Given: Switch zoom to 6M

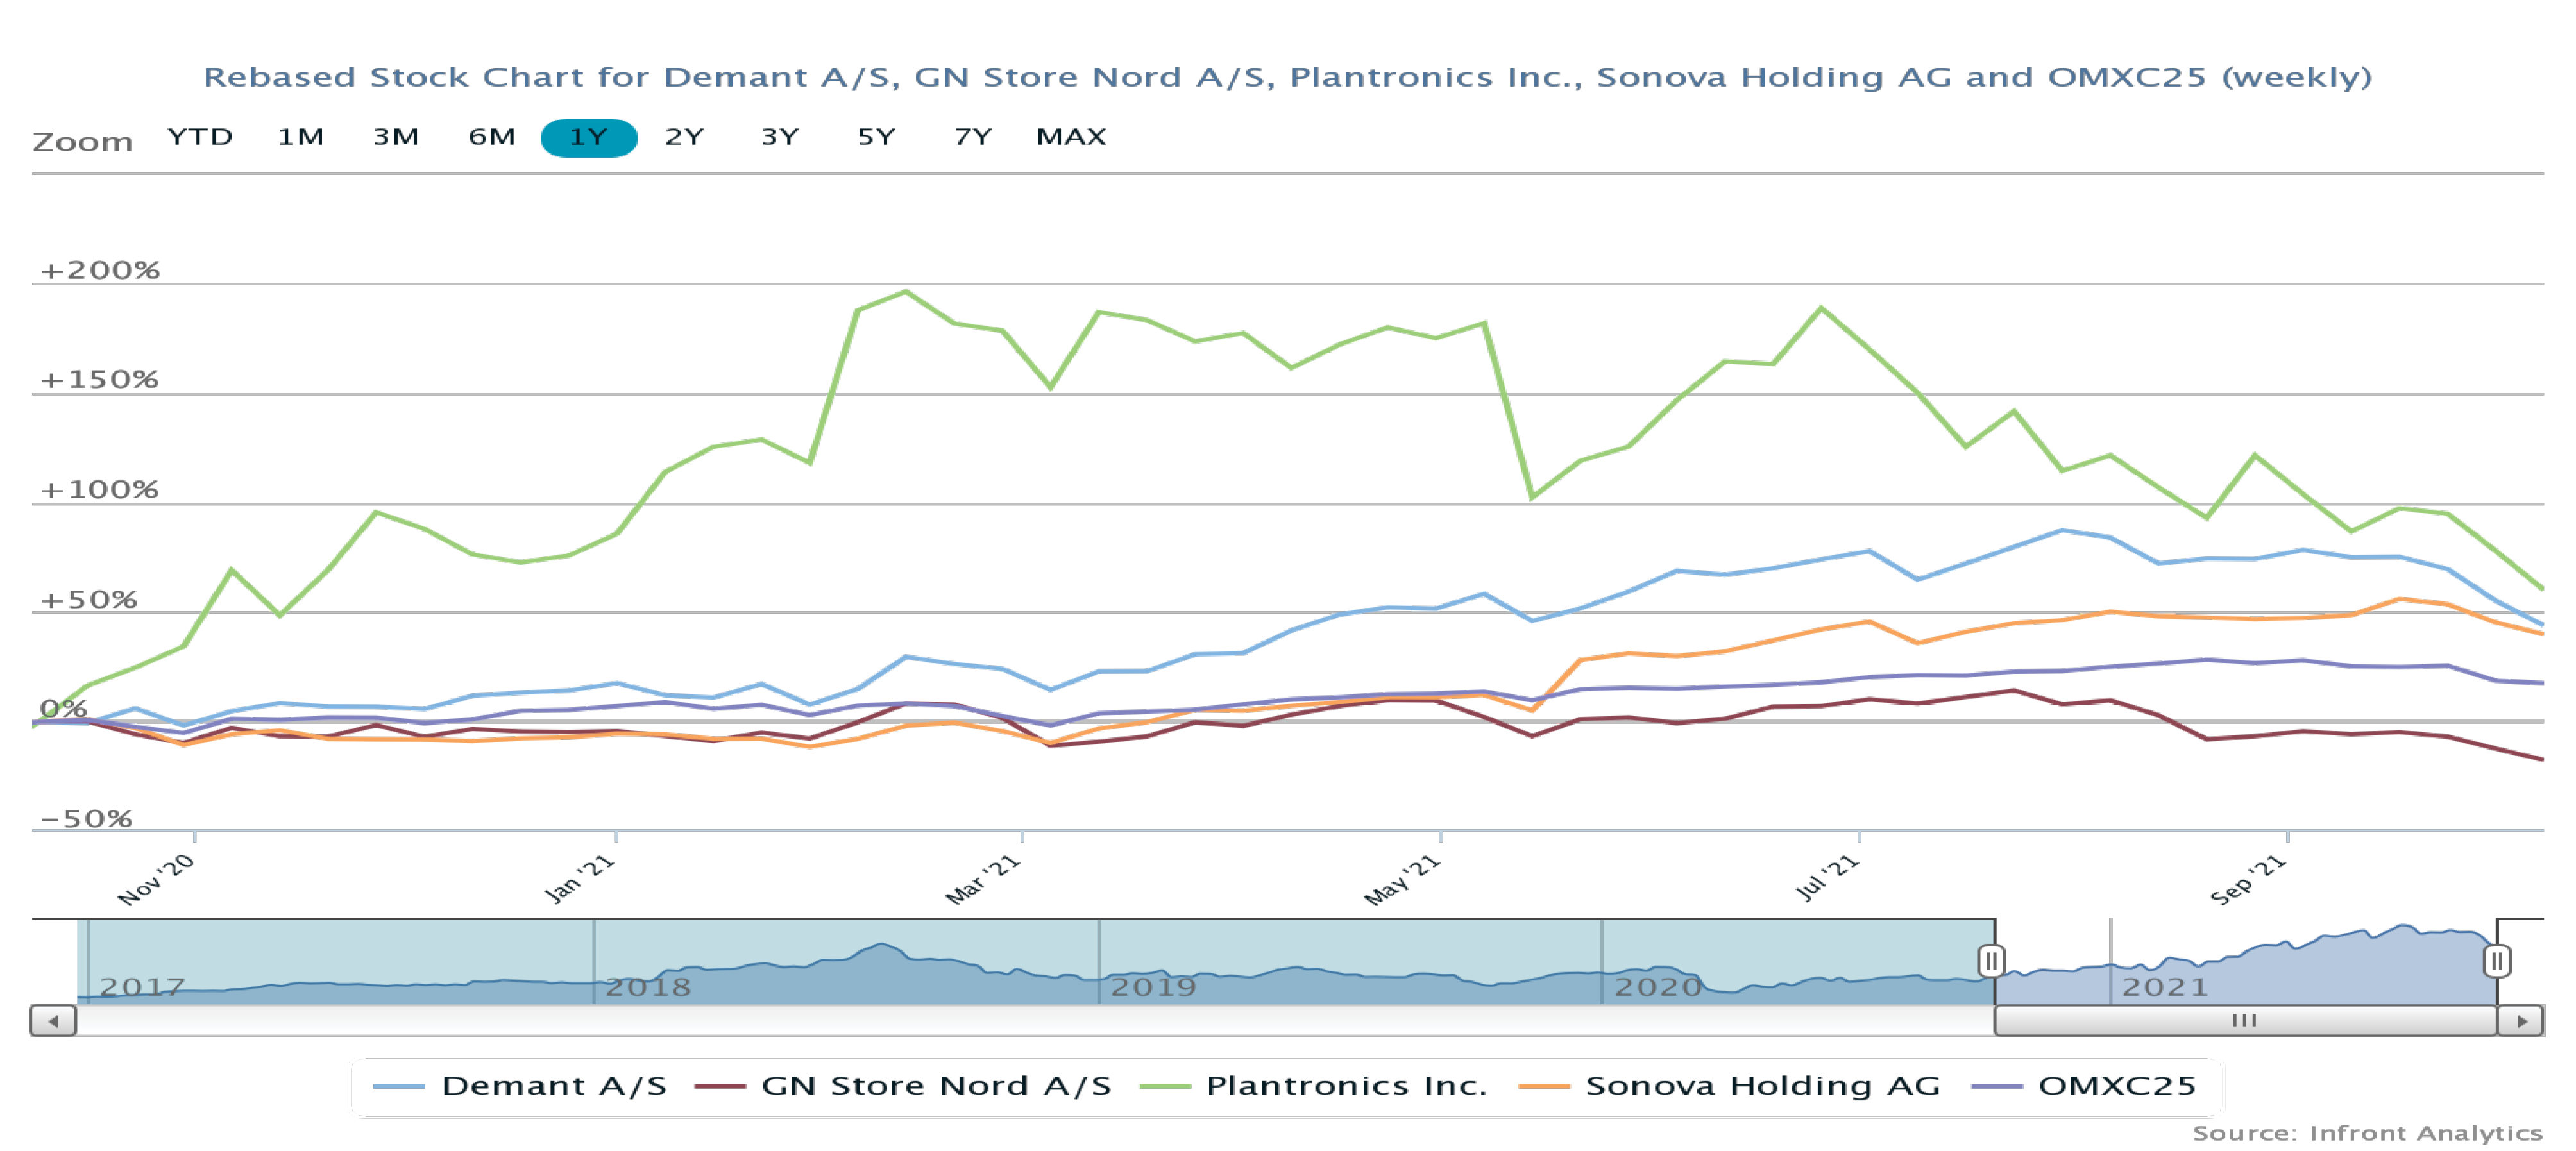Looking at the screenshot, I should click(x=492, y=137).
